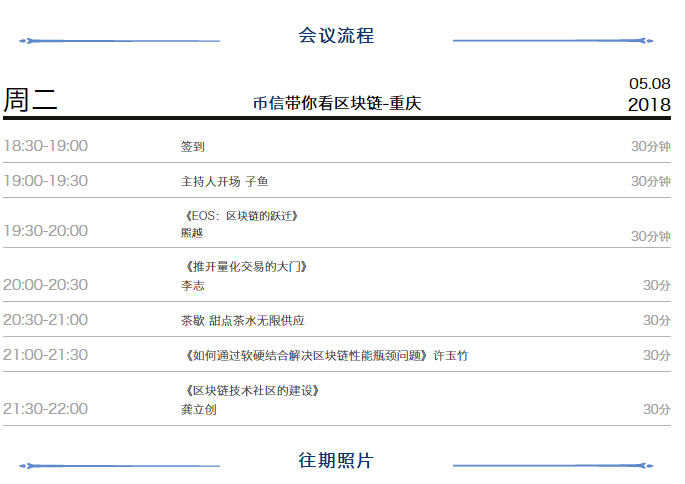Click the 2018 year label

(x=649, y=104)
